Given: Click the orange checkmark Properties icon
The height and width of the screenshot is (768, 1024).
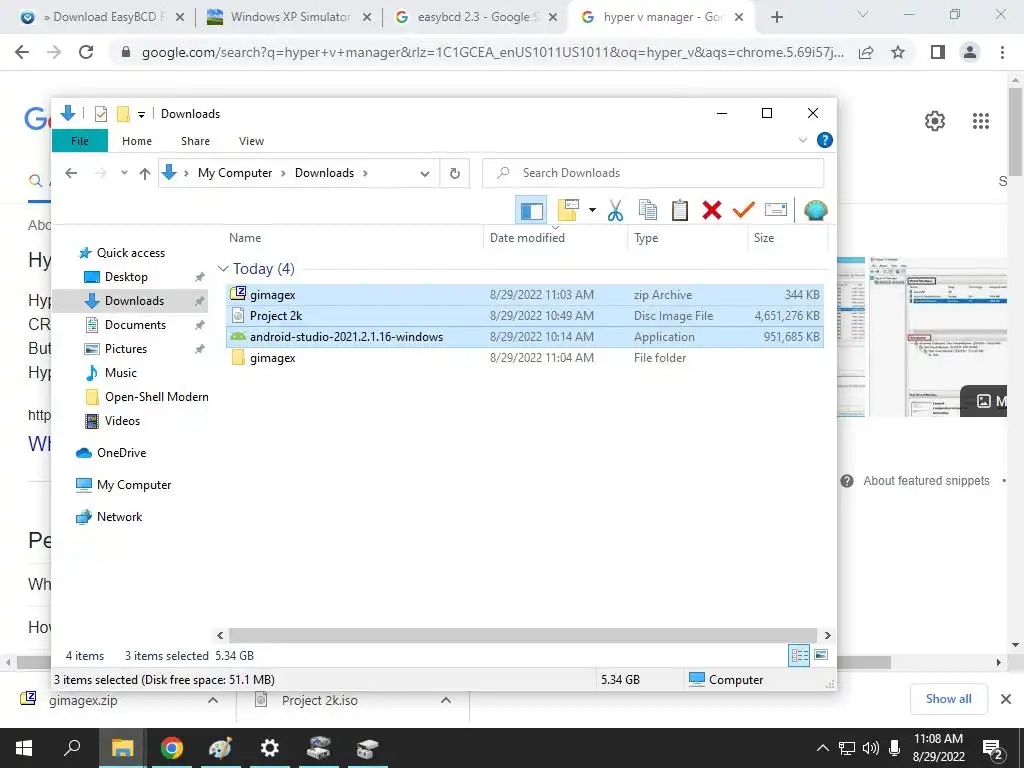Looking at the screenshot, I should click(x=744, y=210).
